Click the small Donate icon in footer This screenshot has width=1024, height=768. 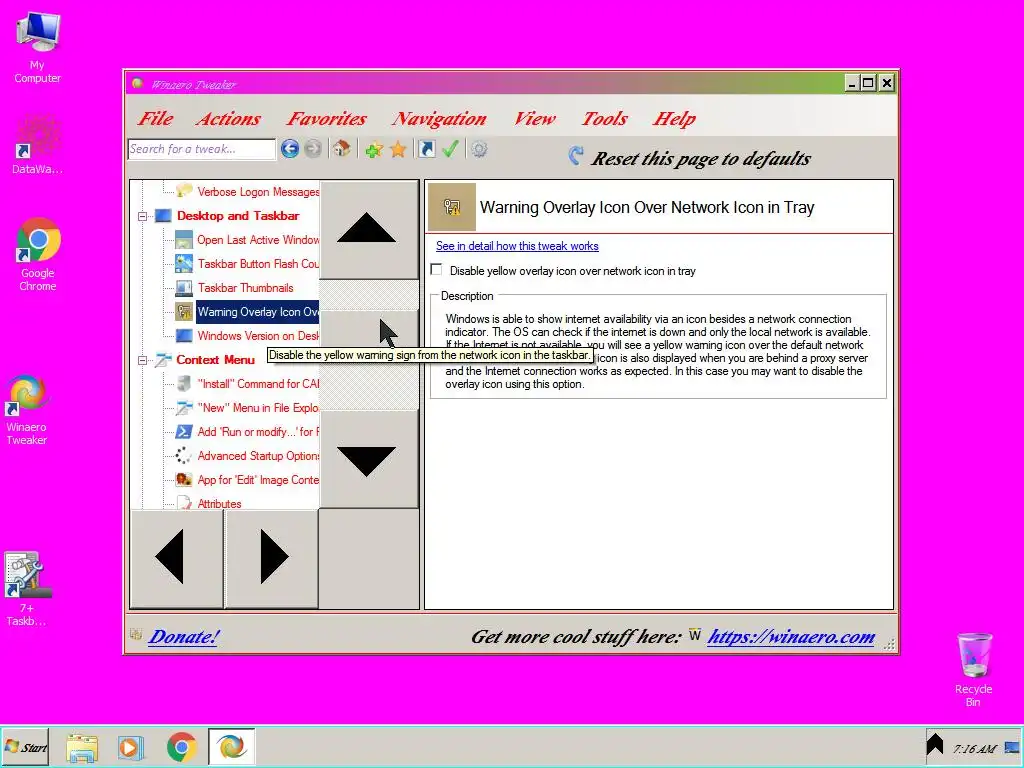(136, 634)
